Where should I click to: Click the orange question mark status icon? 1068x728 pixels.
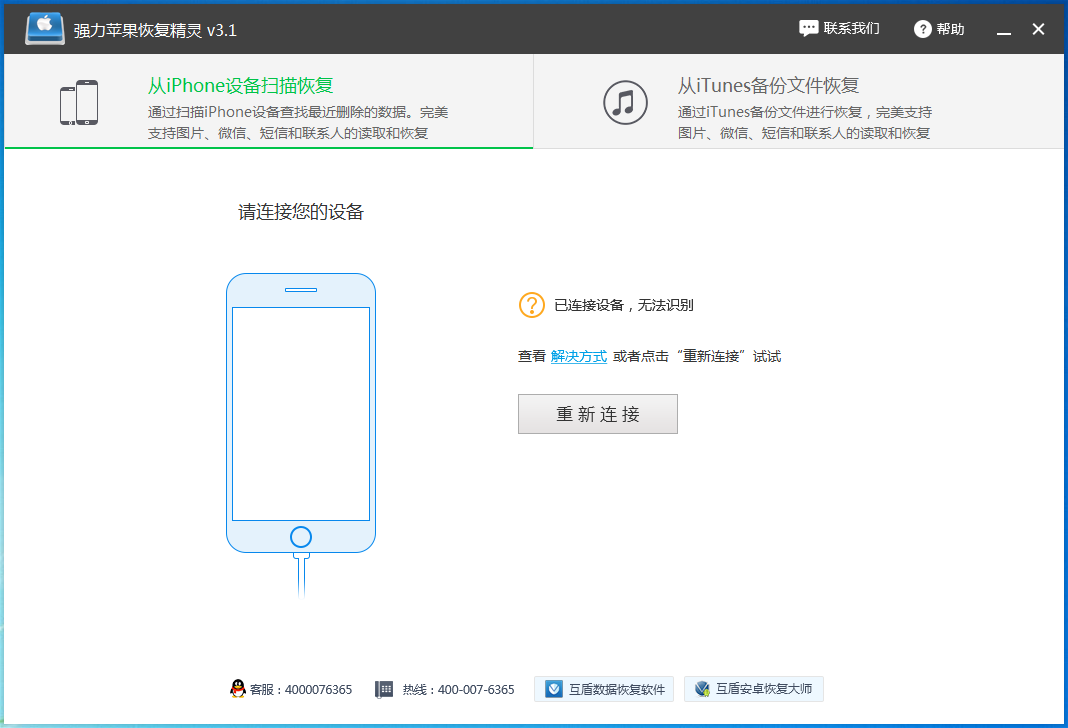[532, 305]
